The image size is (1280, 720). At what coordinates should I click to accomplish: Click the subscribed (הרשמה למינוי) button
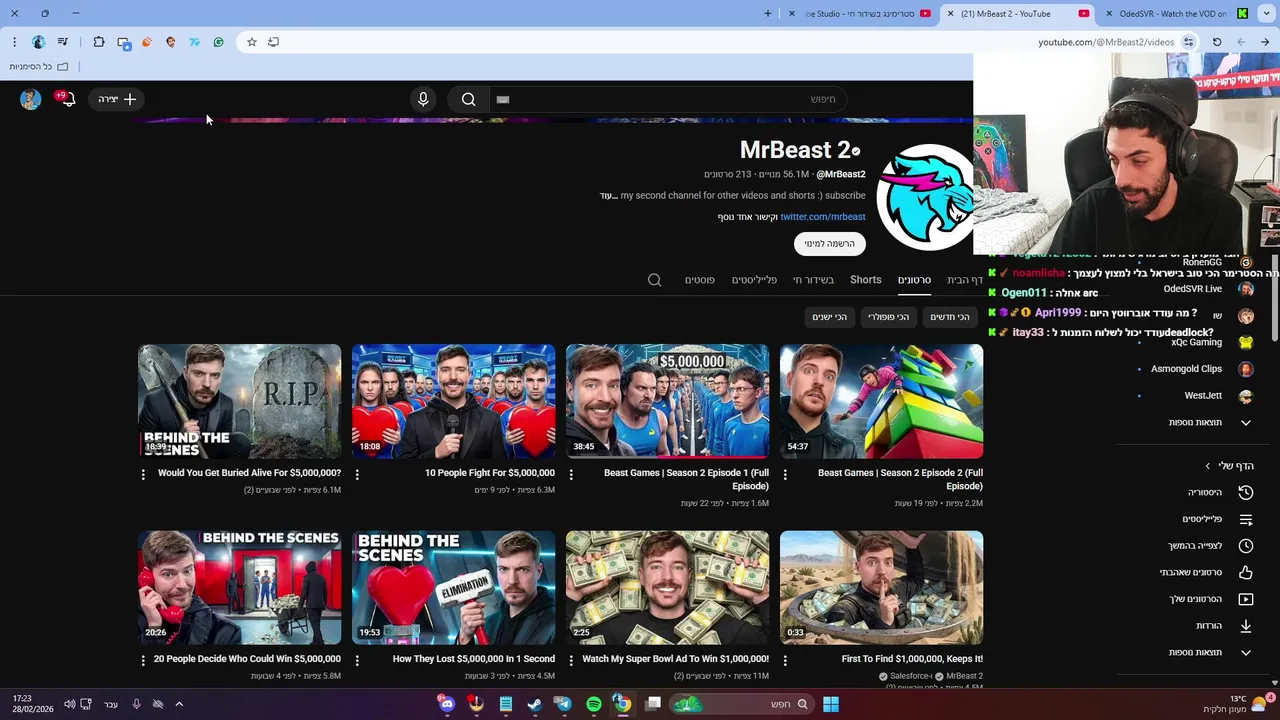(x=830, y=243)
